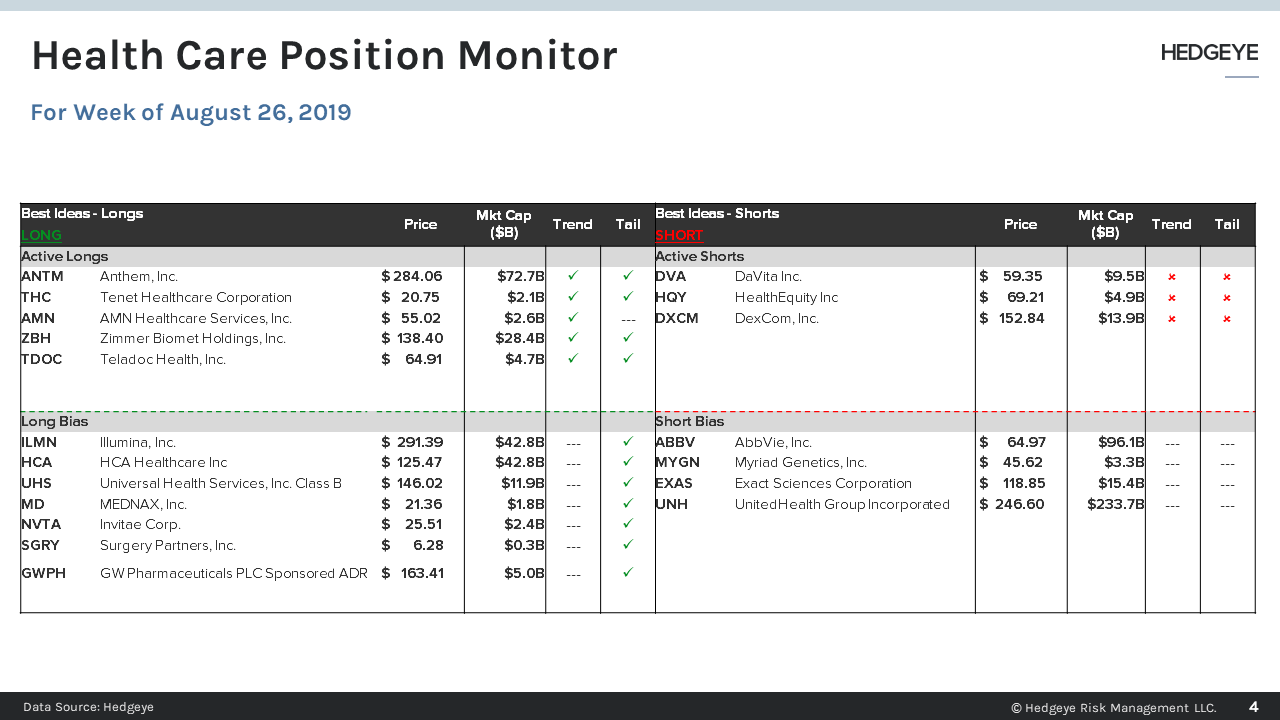Toggle the Tail checkmark for SGRY
The image size is (1280, 720).
click(628, 545)
